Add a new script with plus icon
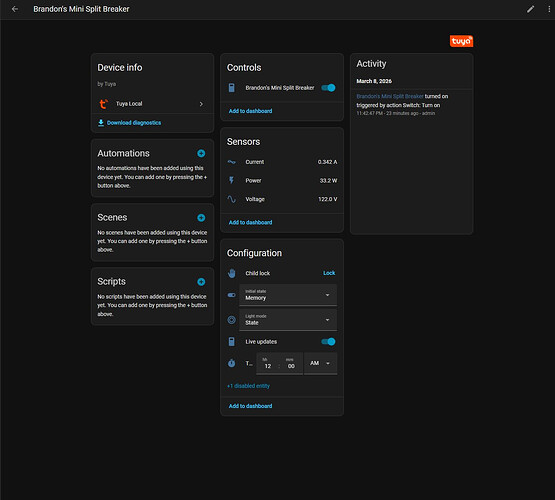The image size is (555, 500). 201,282
